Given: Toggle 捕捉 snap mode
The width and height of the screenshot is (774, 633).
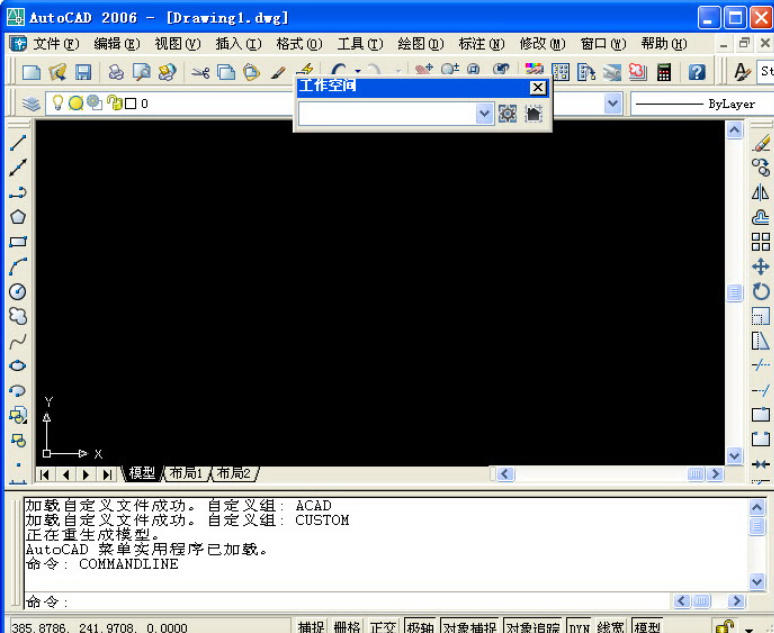Looking at the screenshot, I should tap(311, 627).
